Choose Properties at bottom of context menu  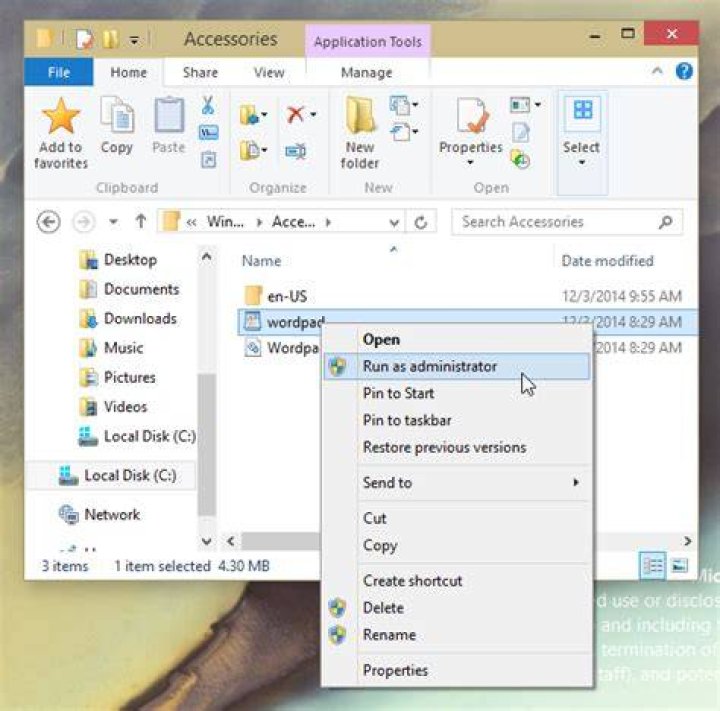pyautogui.click(x=456, y=671)
